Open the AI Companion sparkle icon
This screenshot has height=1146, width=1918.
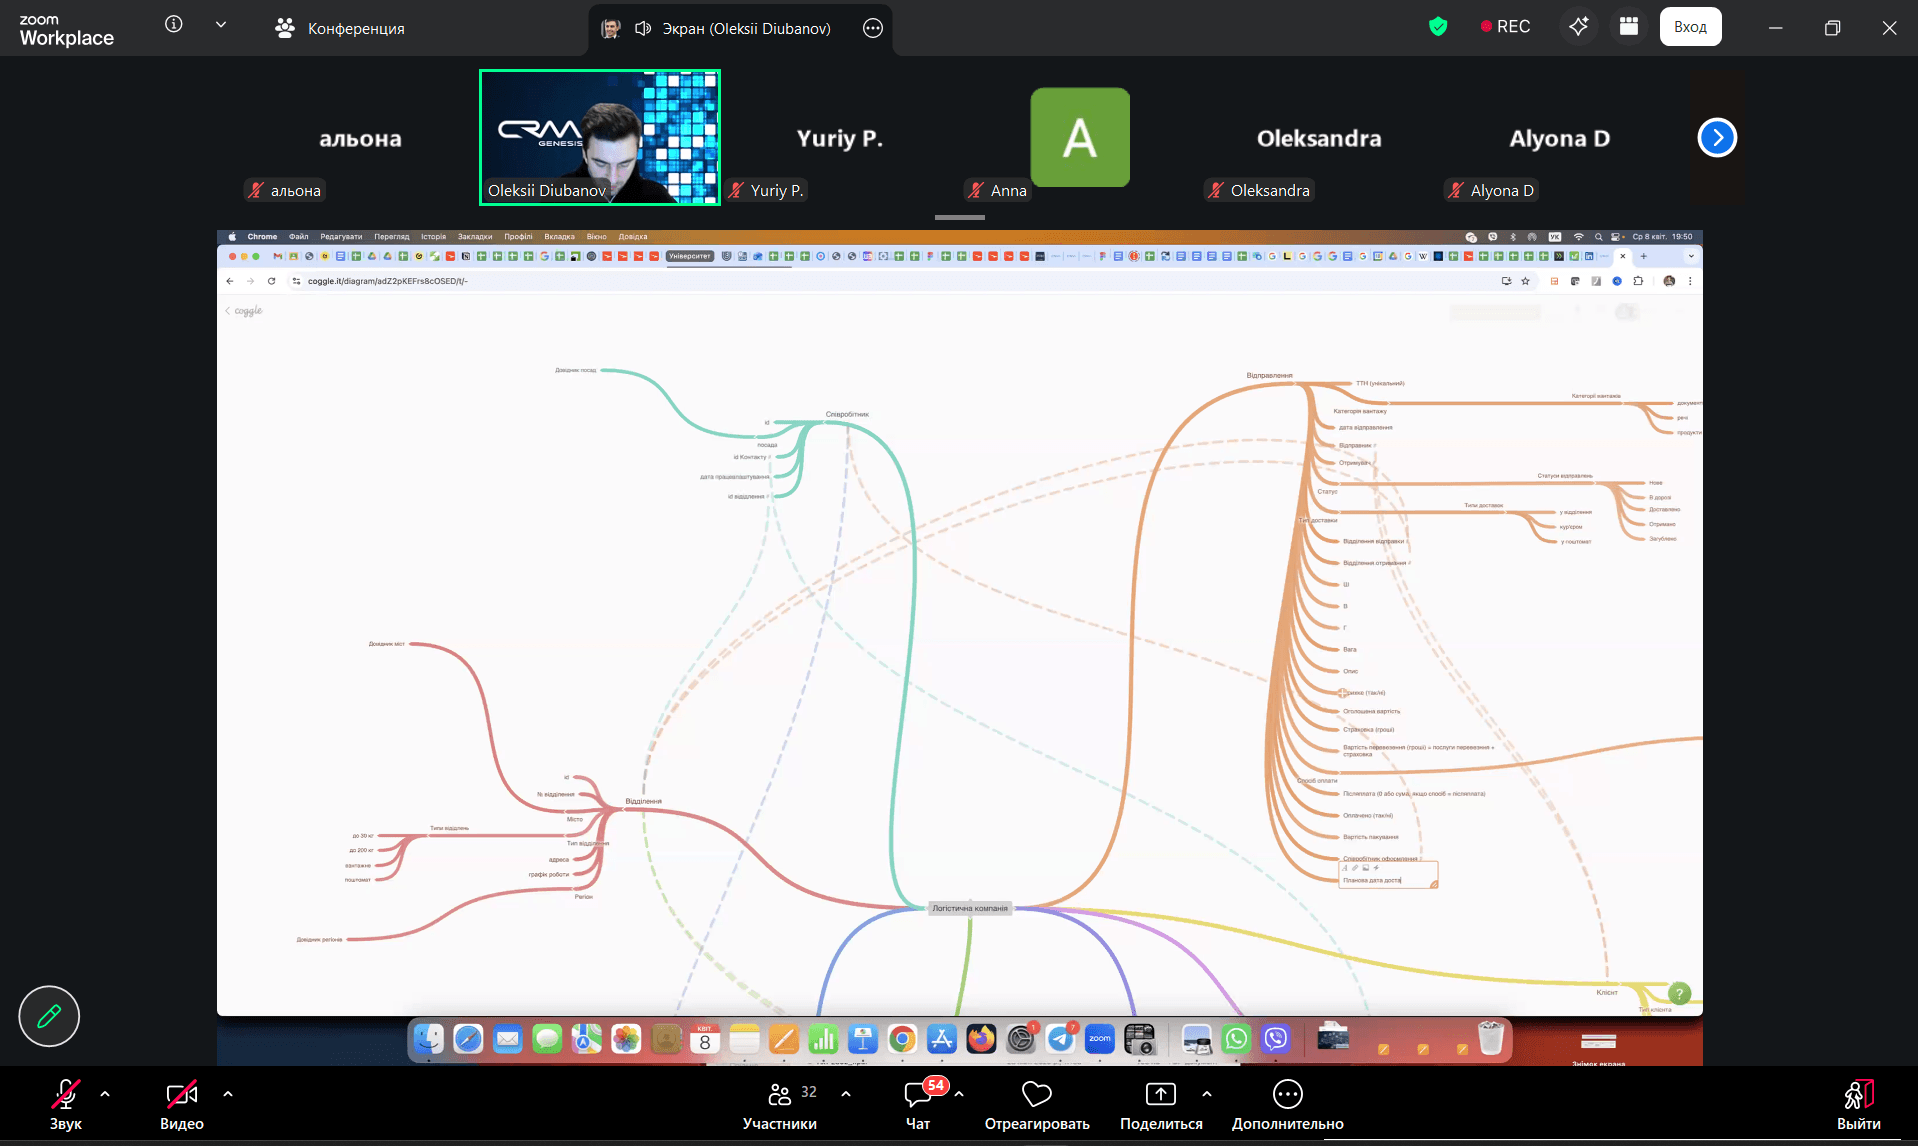(x=1579, y=27)
